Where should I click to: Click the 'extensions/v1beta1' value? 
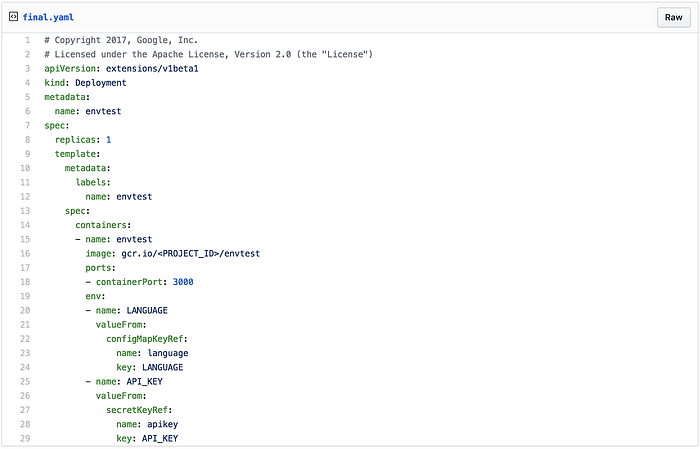[x=152, y=69]
